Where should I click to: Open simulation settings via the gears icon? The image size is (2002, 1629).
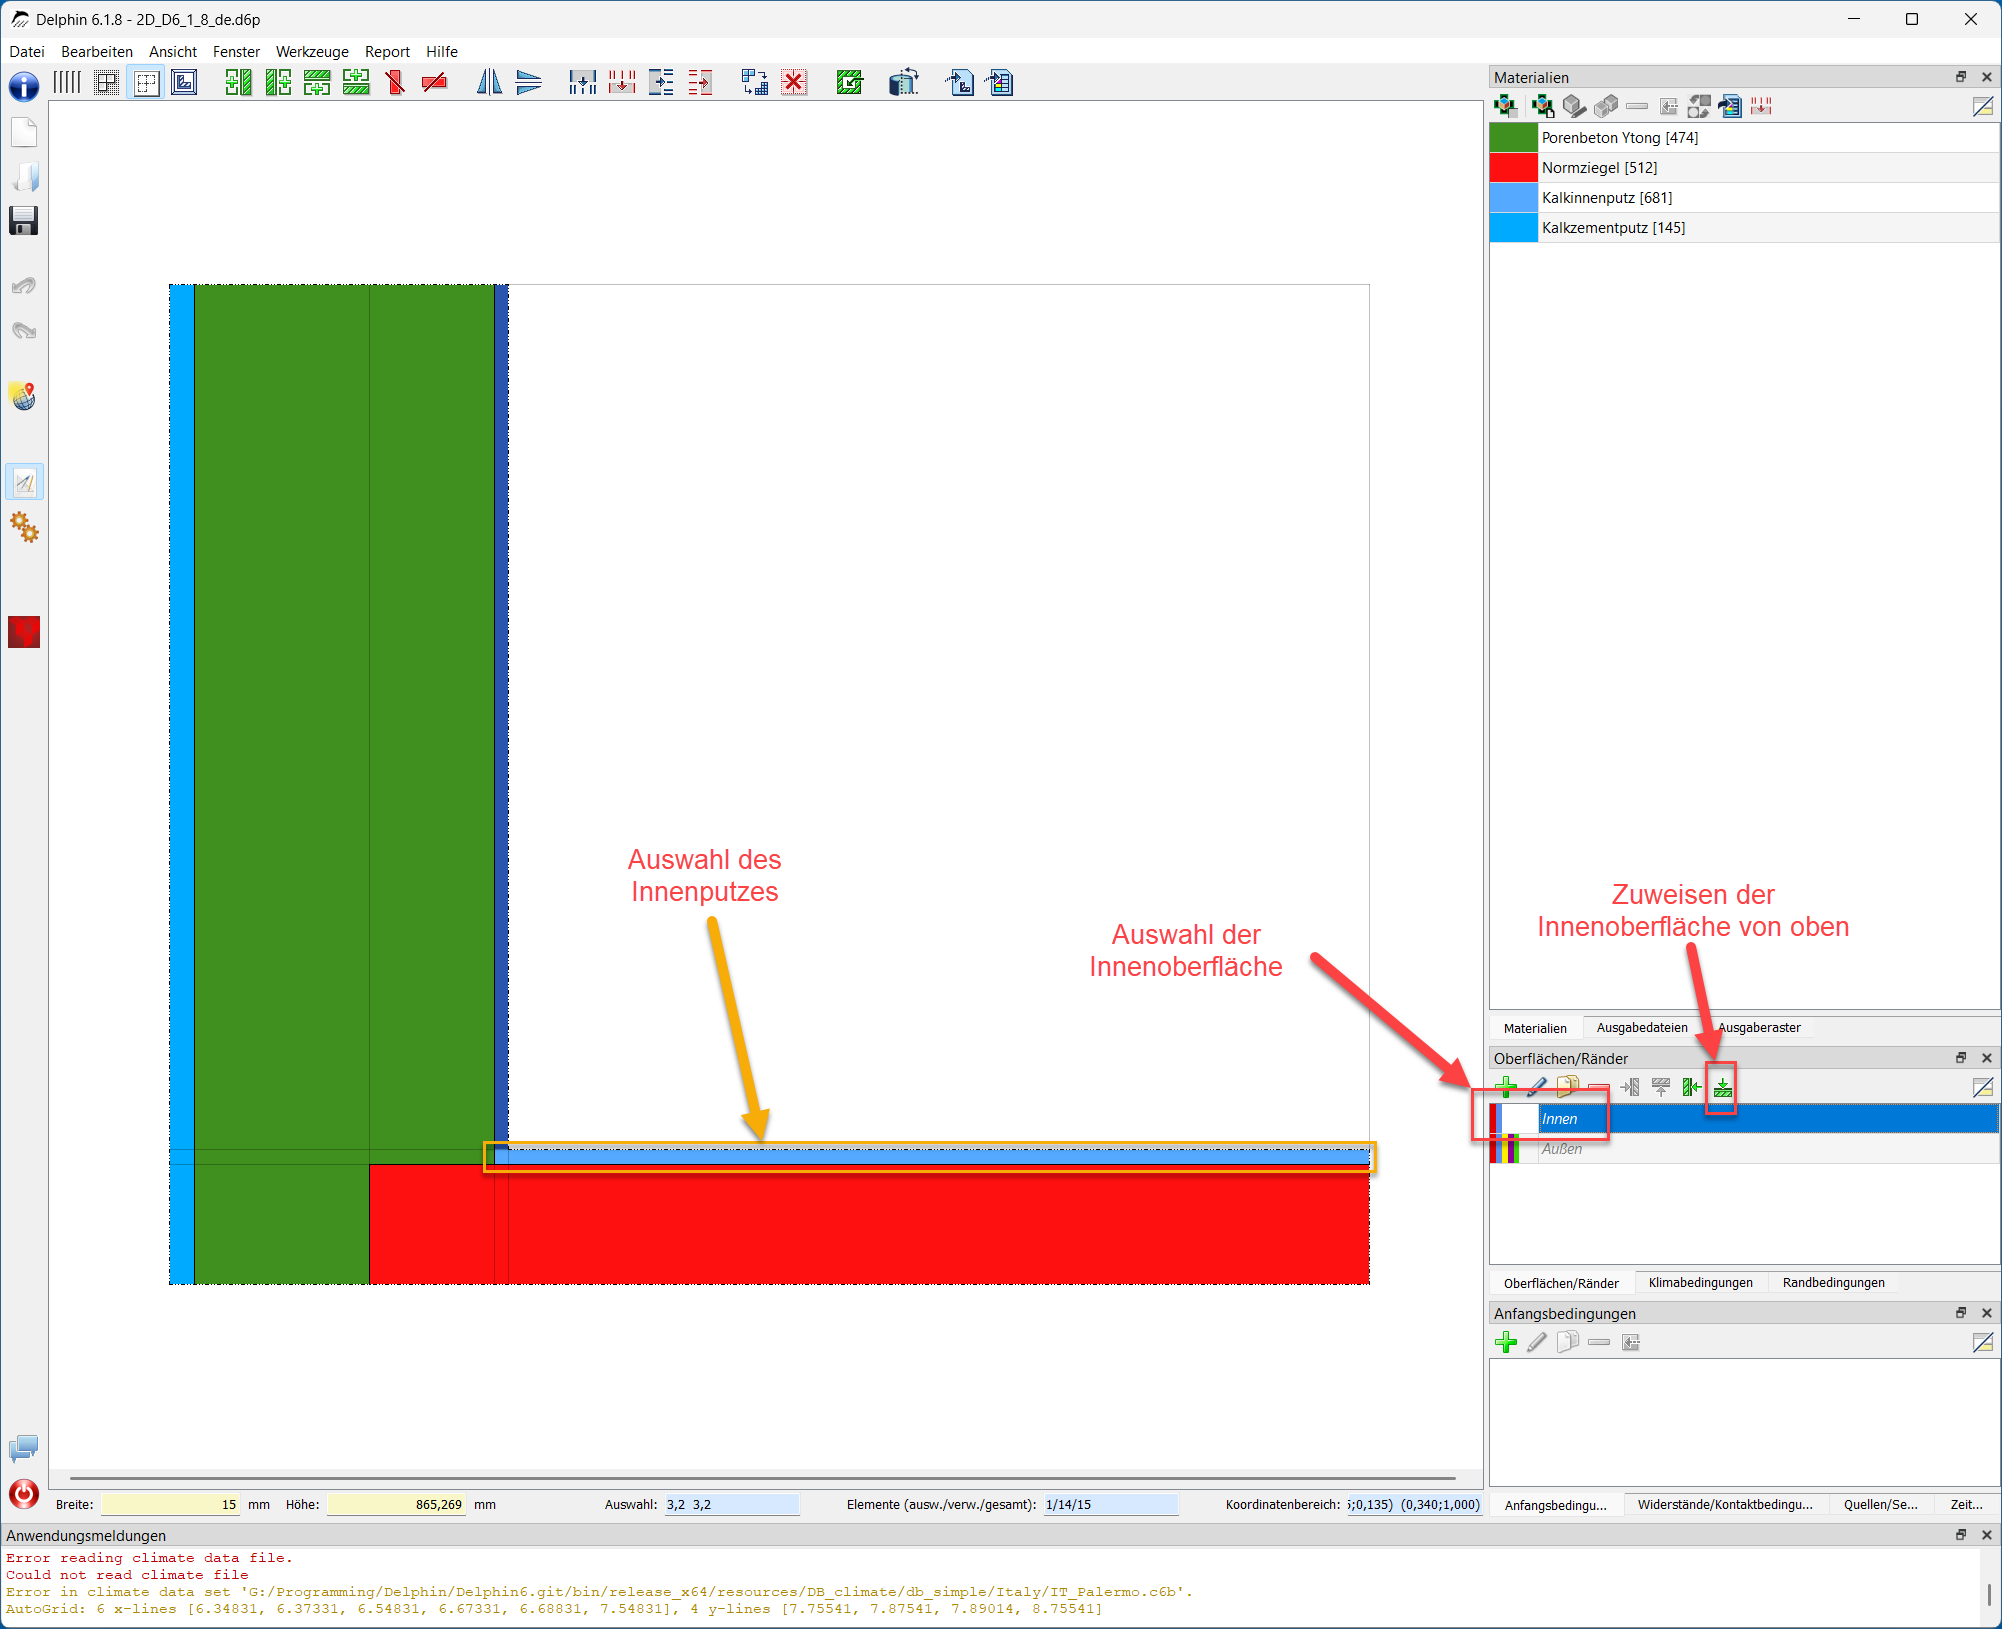coord(24,527)
